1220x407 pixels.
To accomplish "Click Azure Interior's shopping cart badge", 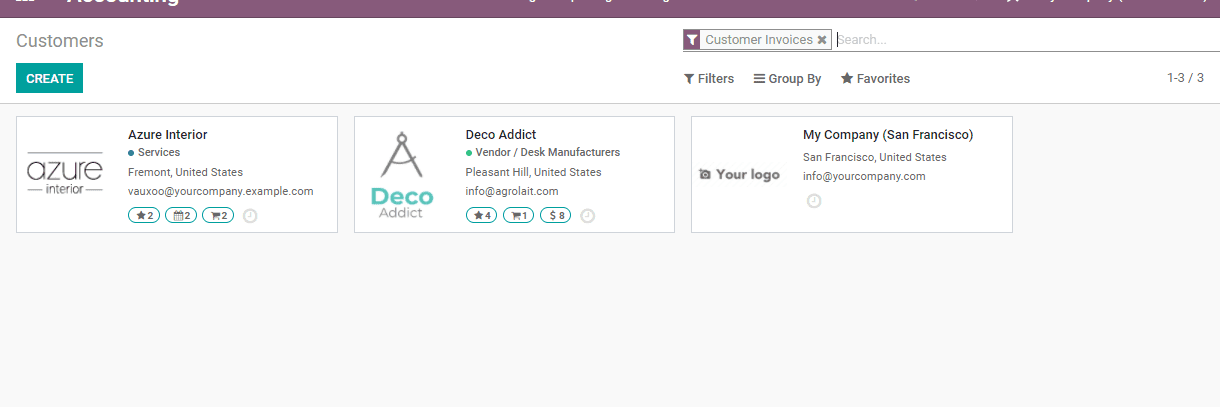I will [x=218, y=215].
